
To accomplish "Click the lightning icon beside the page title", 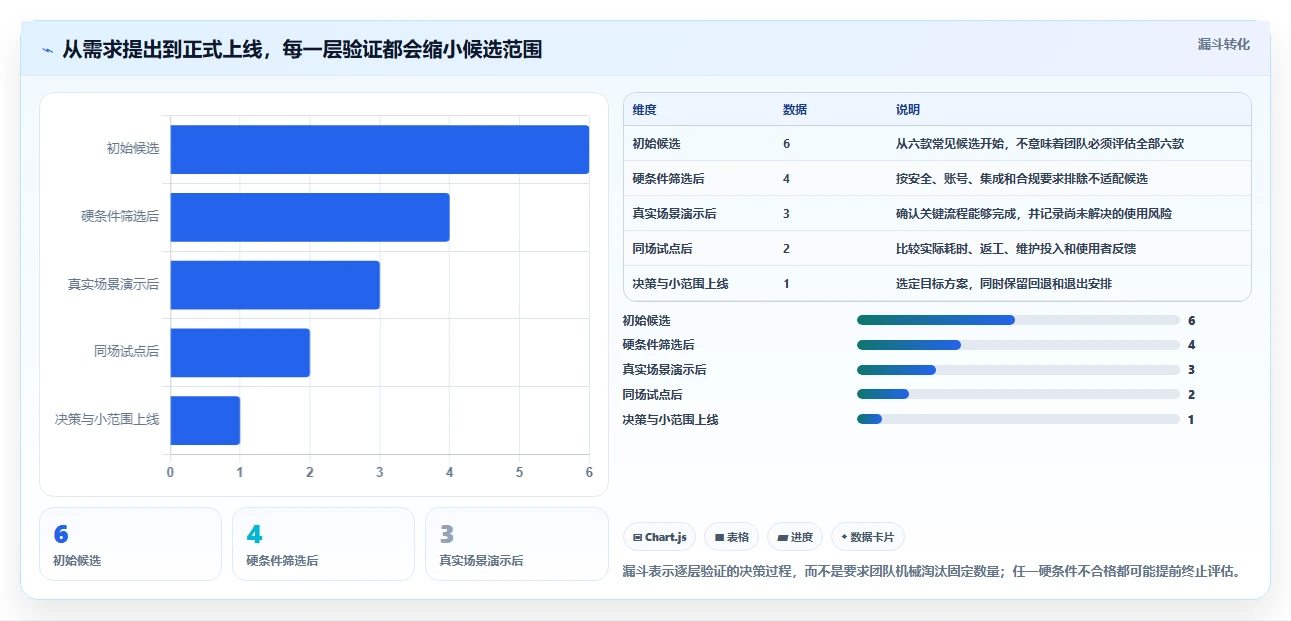I will (47, 50).
